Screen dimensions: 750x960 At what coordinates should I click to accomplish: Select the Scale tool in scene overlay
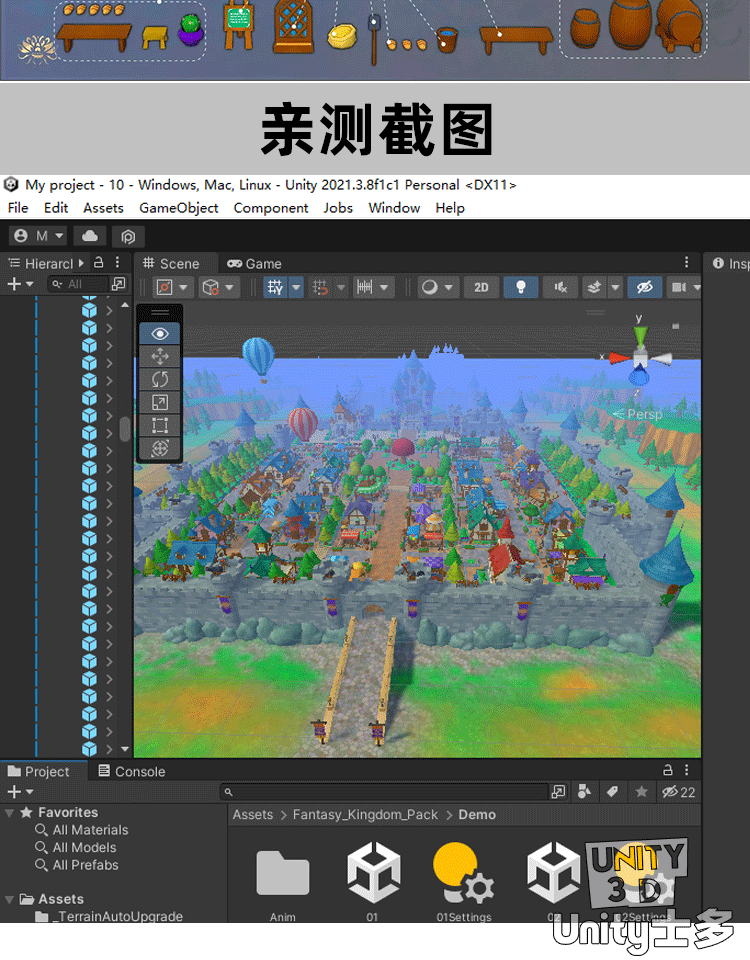tap(159, 402)
